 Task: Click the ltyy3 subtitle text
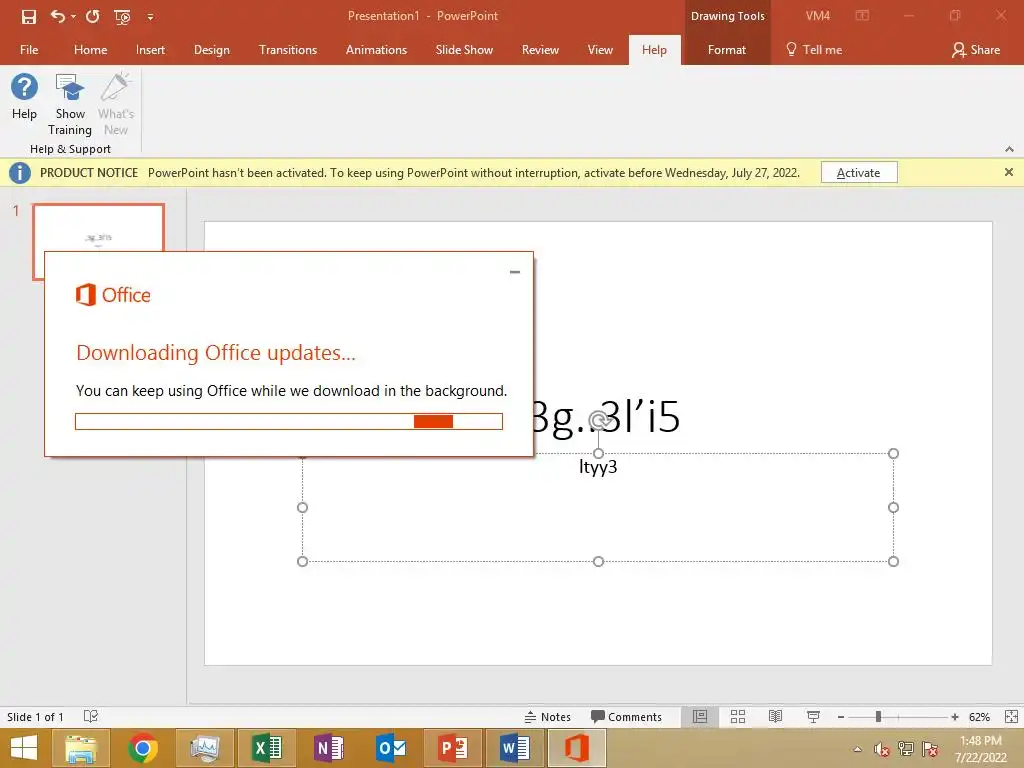(598, 466)
